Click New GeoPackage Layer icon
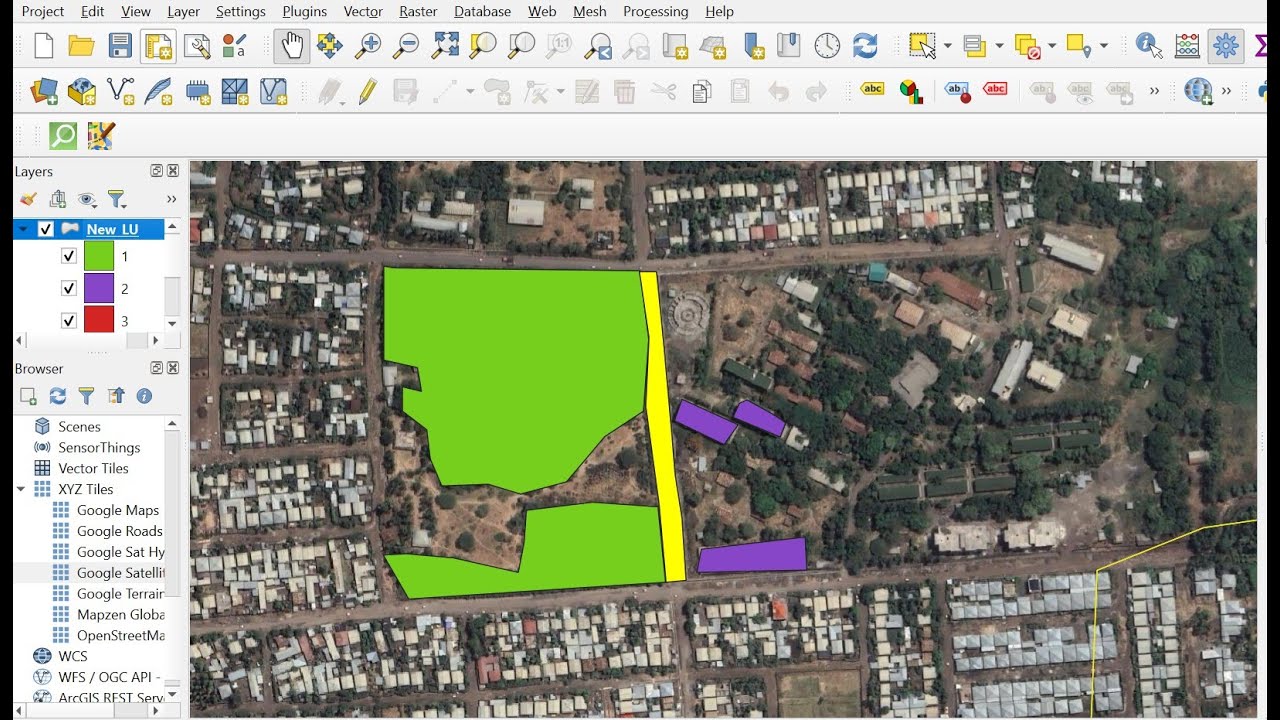This screenshot has height=720, width=1280. tap(82, 92)
